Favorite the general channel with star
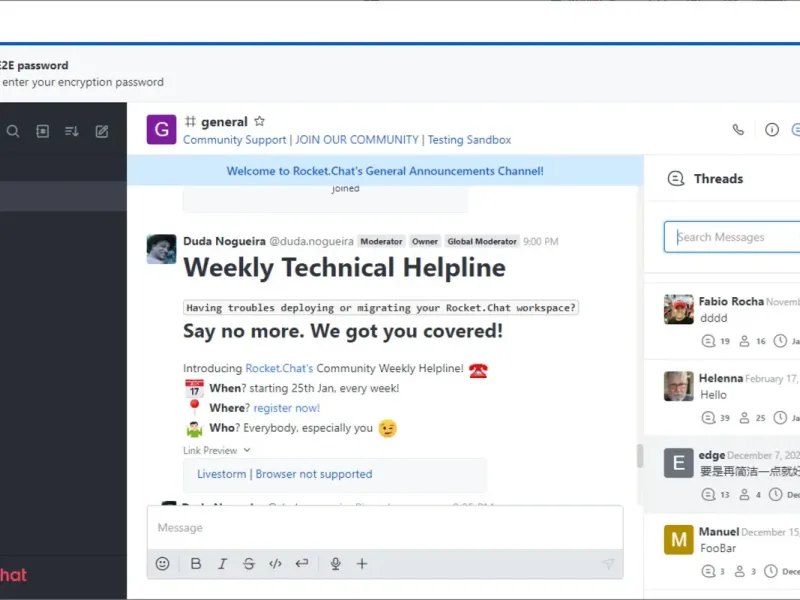 (260, 121)
